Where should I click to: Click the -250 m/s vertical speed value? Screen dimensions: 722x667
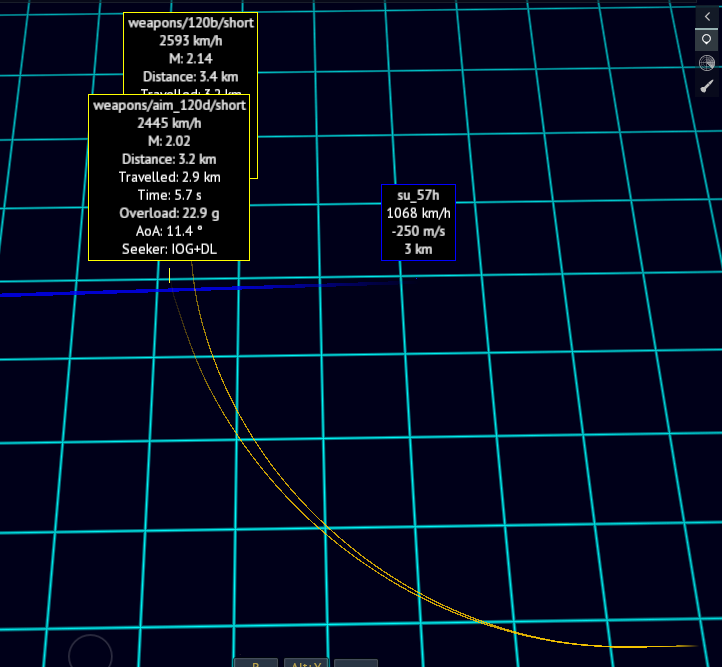point(418,230)
